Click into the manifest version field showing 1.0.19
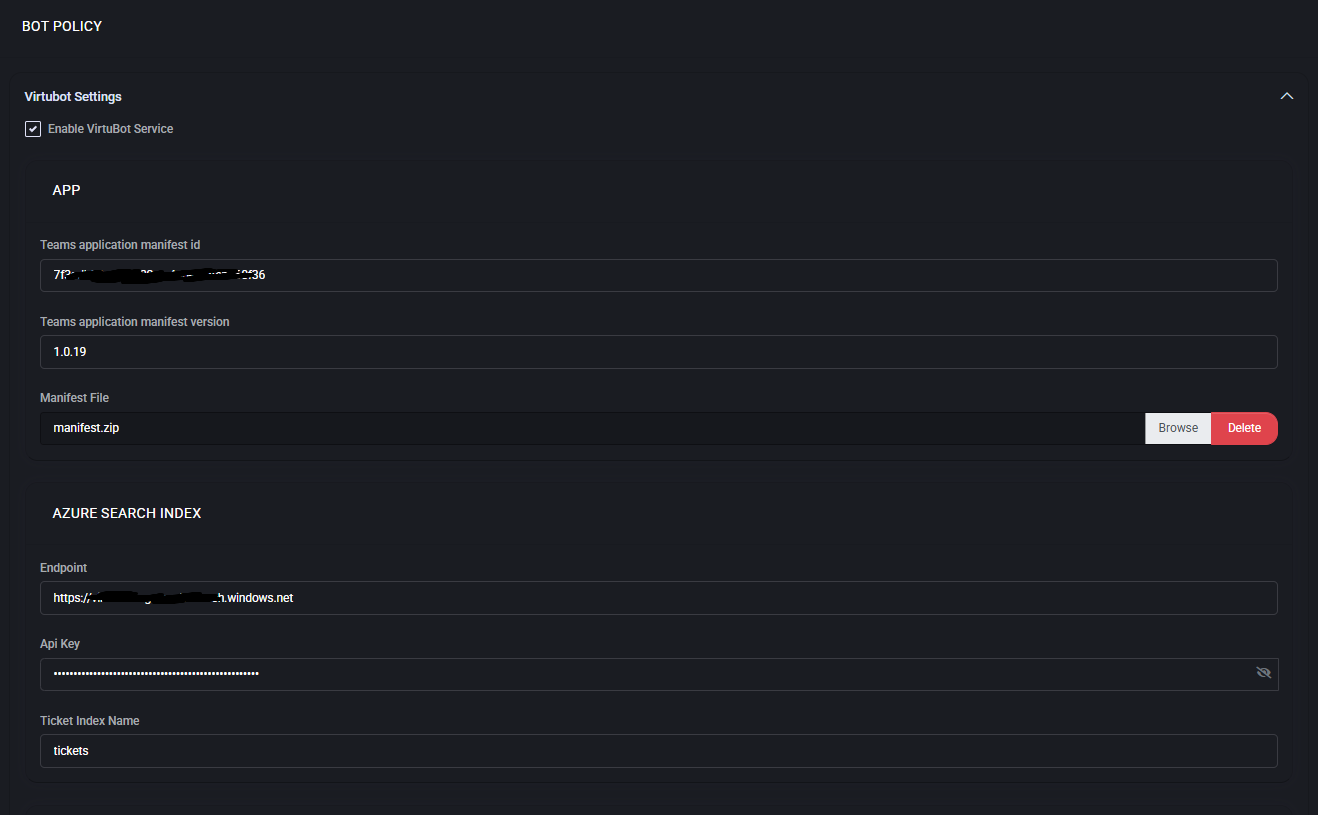Viewport: 1318px width, 815px height. pos(658,352)
